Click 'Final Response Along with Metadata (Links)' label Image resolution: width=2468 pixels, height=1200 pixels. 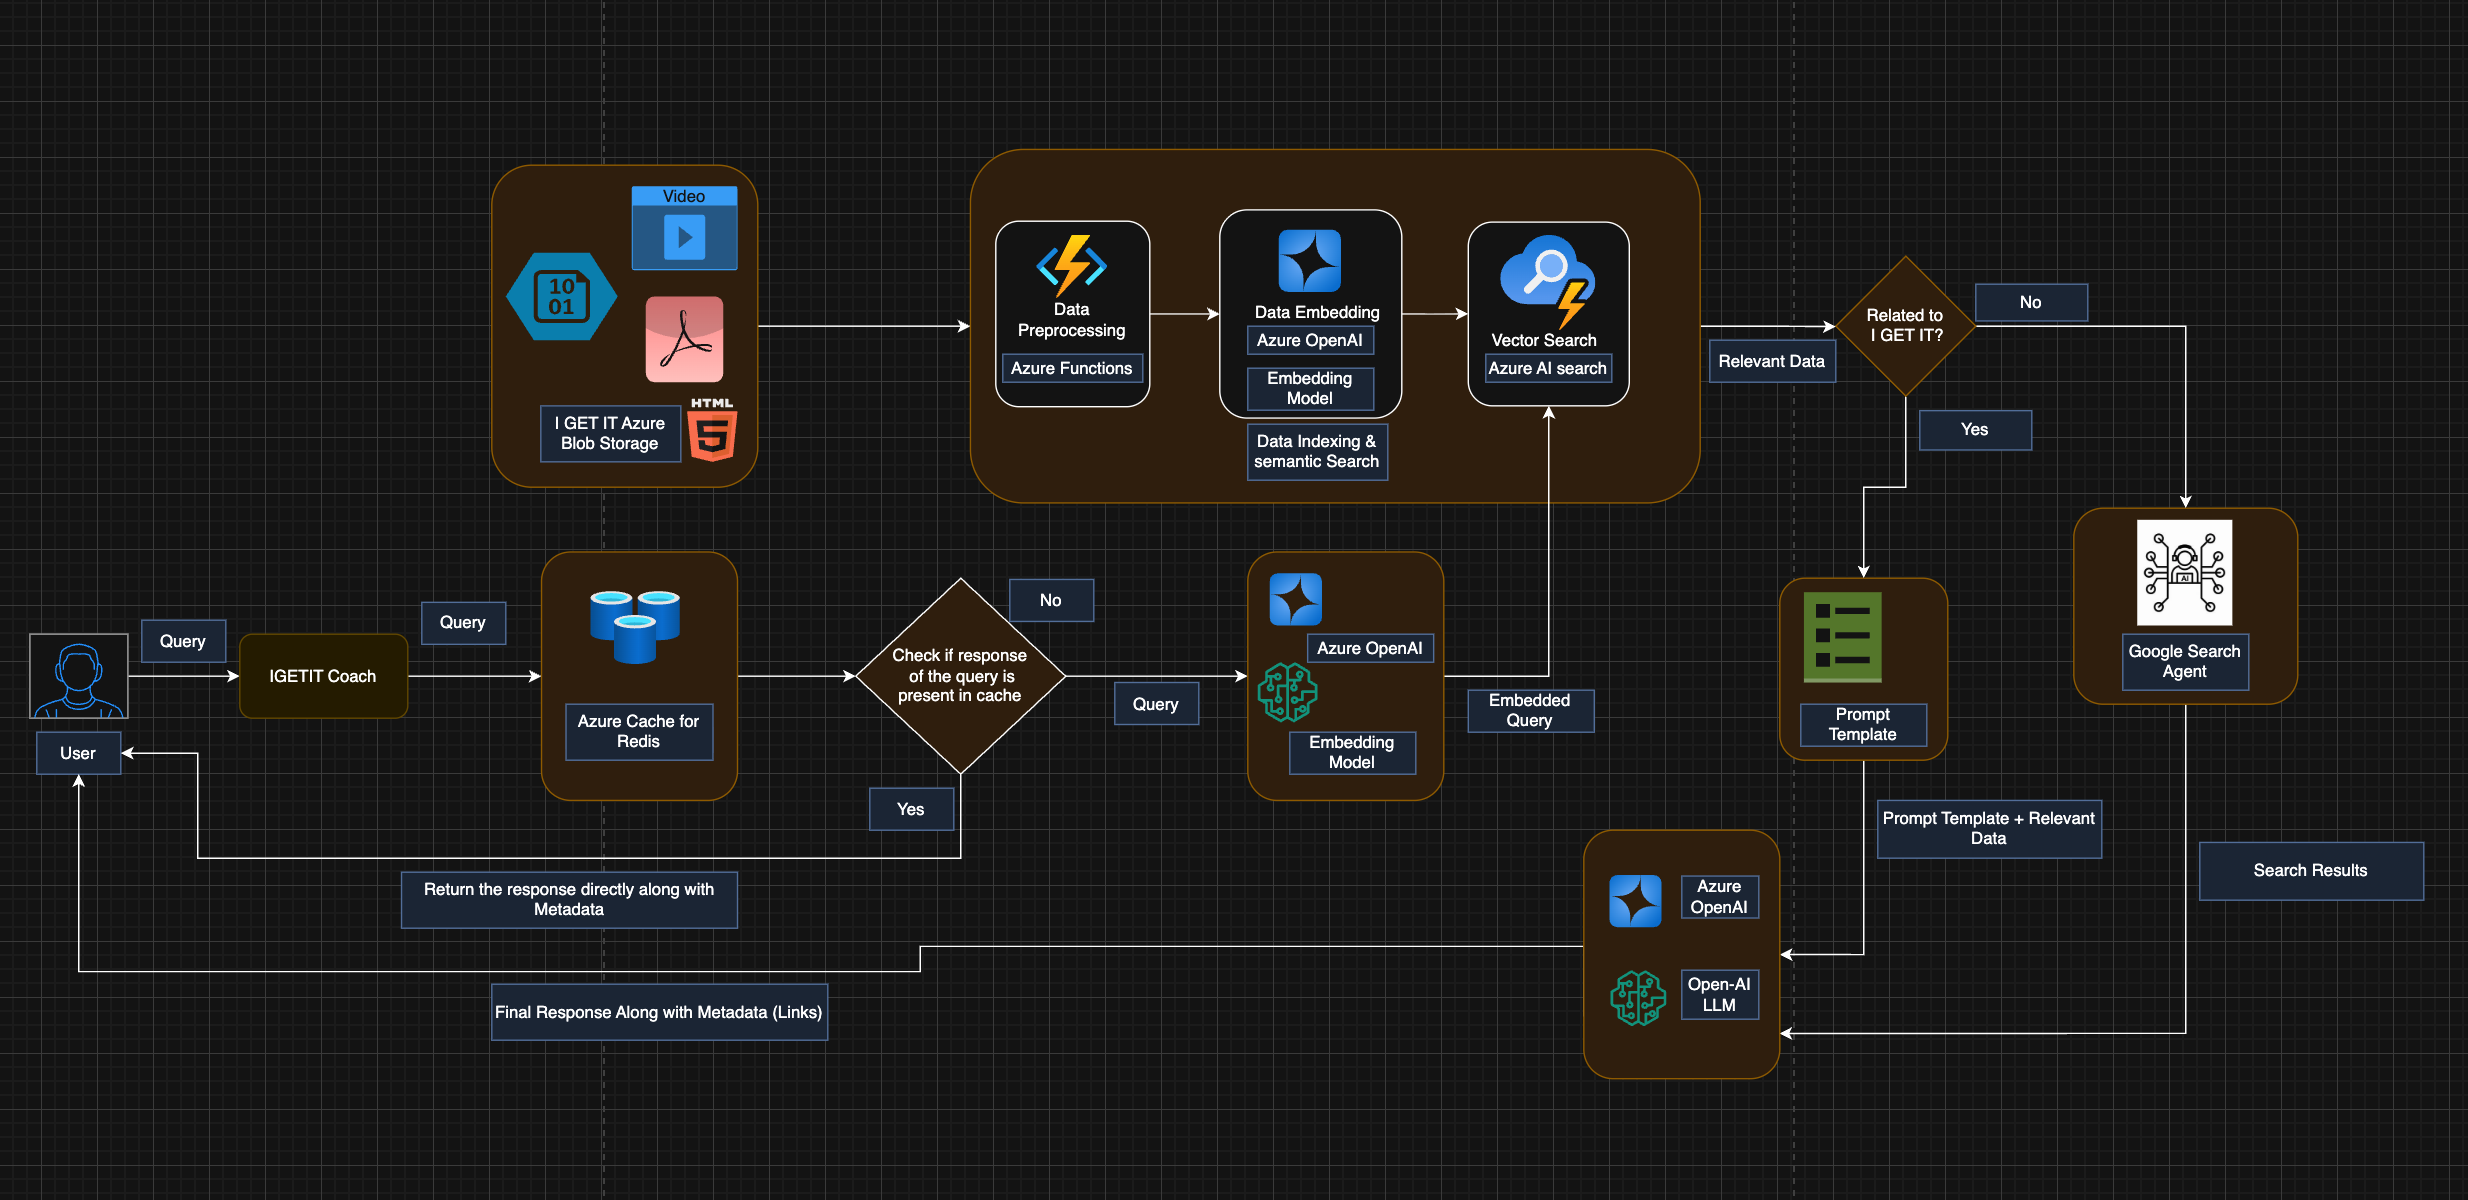click(659, 1012)
